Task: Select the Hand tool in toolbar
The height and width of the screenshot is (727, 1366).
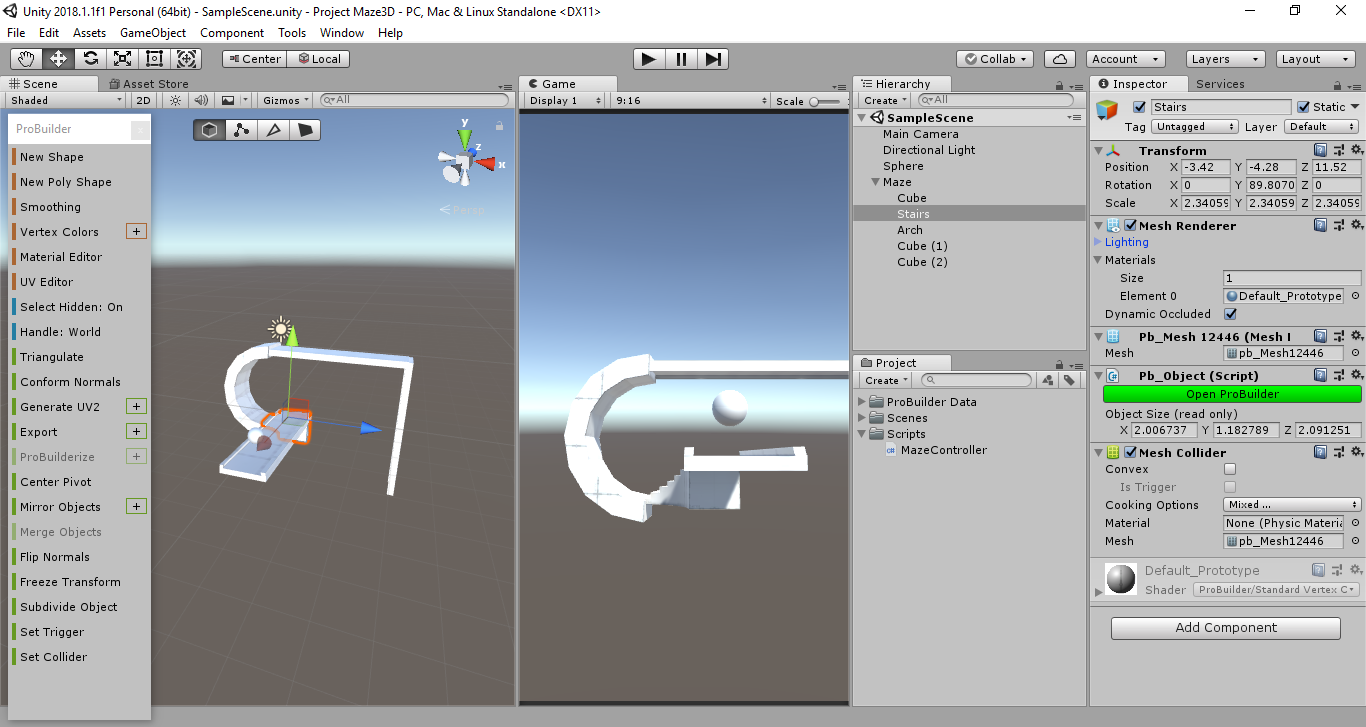Action: [x=26, y=59]
